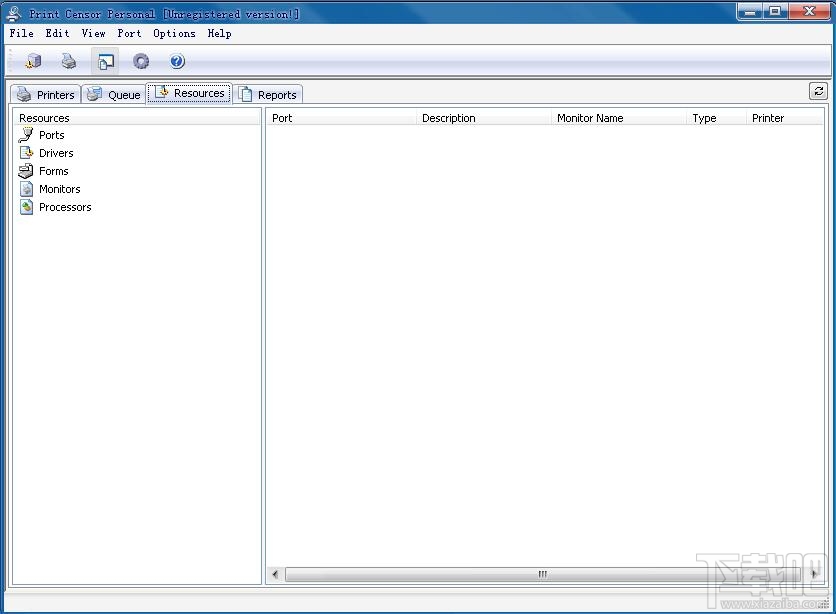Click the Ports plug icon
The width and height of the screenshot is (836, 614).
point(26,135)
